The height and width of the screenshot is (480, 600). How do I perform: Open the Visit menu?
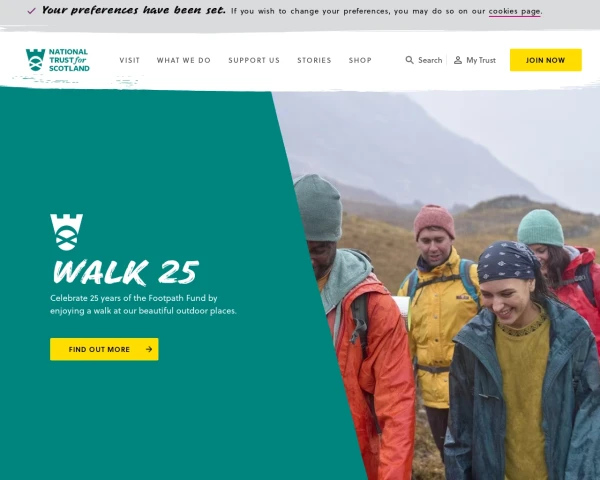pos(130,60)
